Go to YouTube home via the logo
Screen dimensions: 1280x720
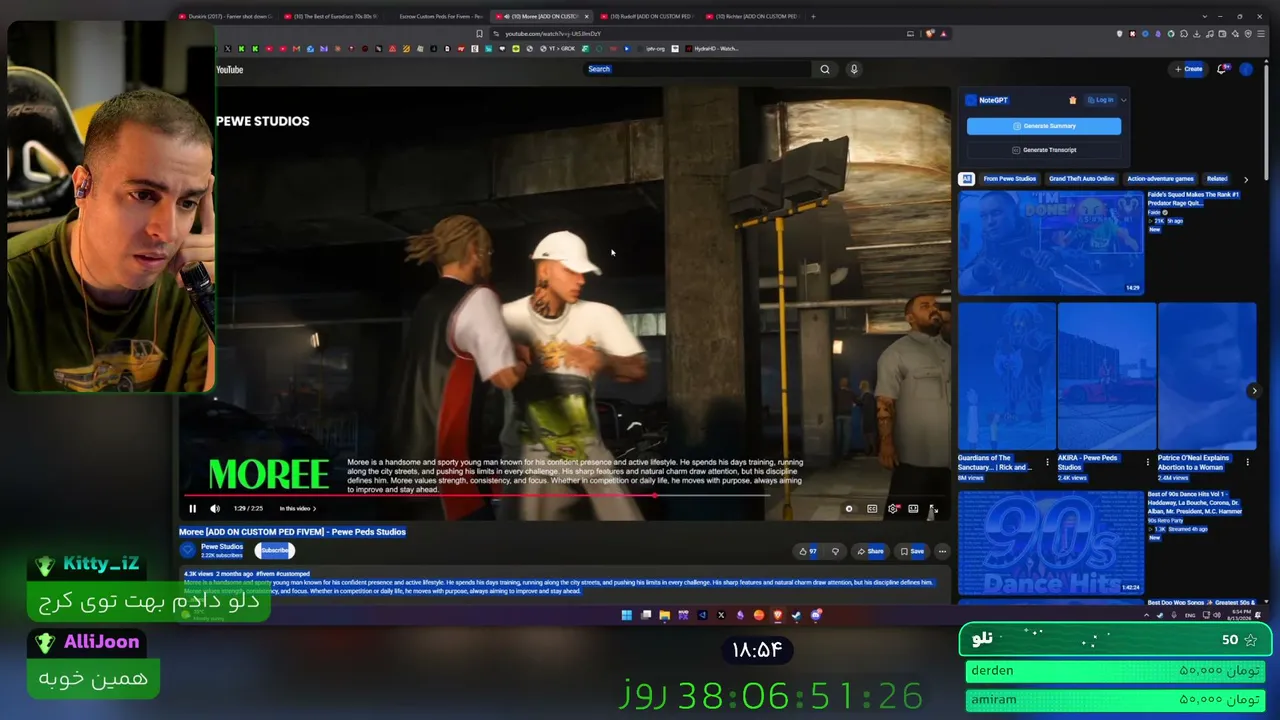230,70
